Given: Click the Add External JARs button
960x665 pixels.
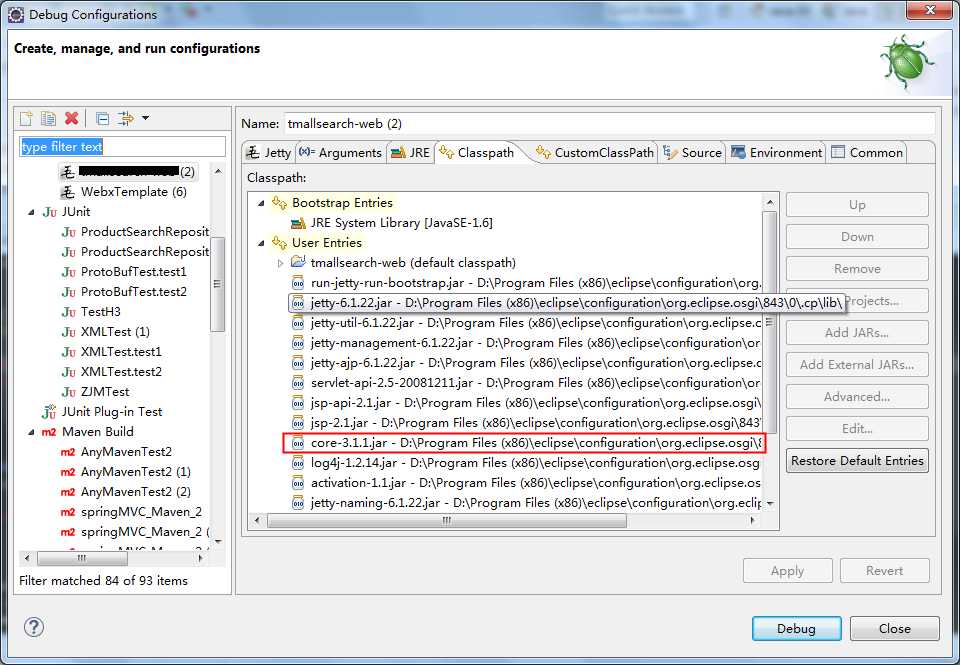Looking at the screenshot, I should [x=857, y=364].
